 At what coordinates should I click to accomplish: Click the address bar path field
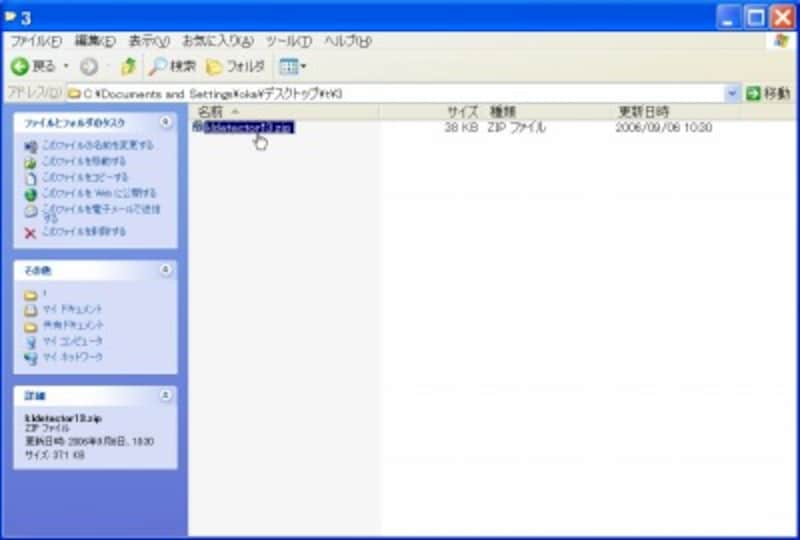pos(395,94)
